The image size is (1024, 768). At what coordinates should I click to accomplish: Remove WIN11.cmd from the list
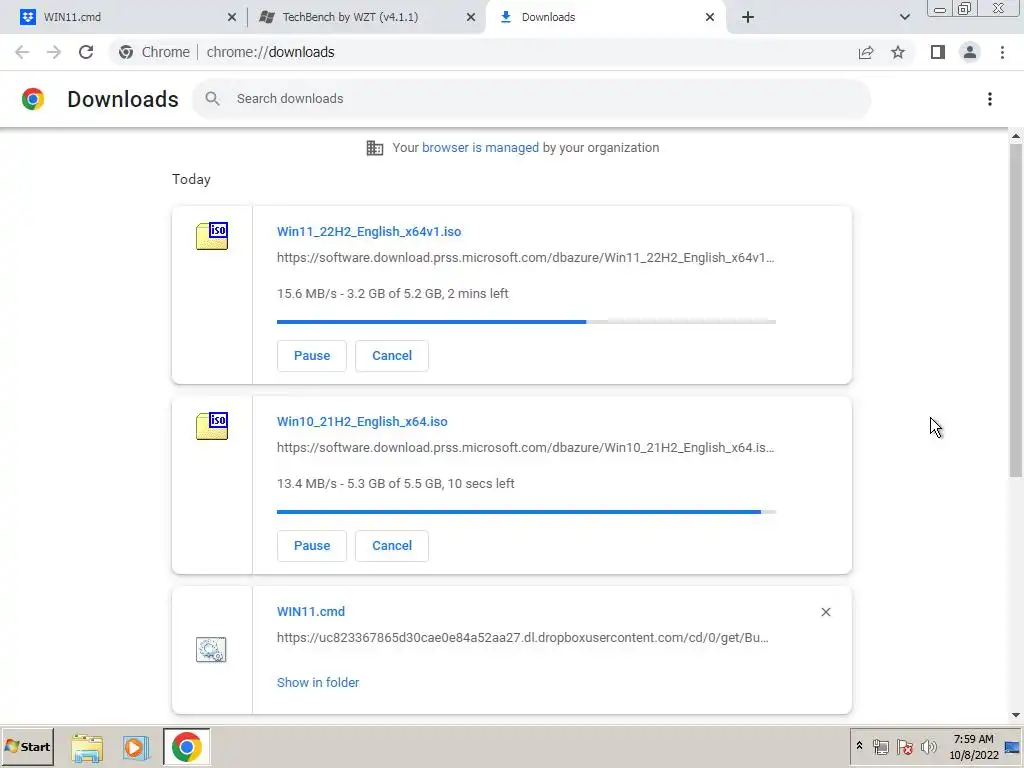tap(826, 612)
